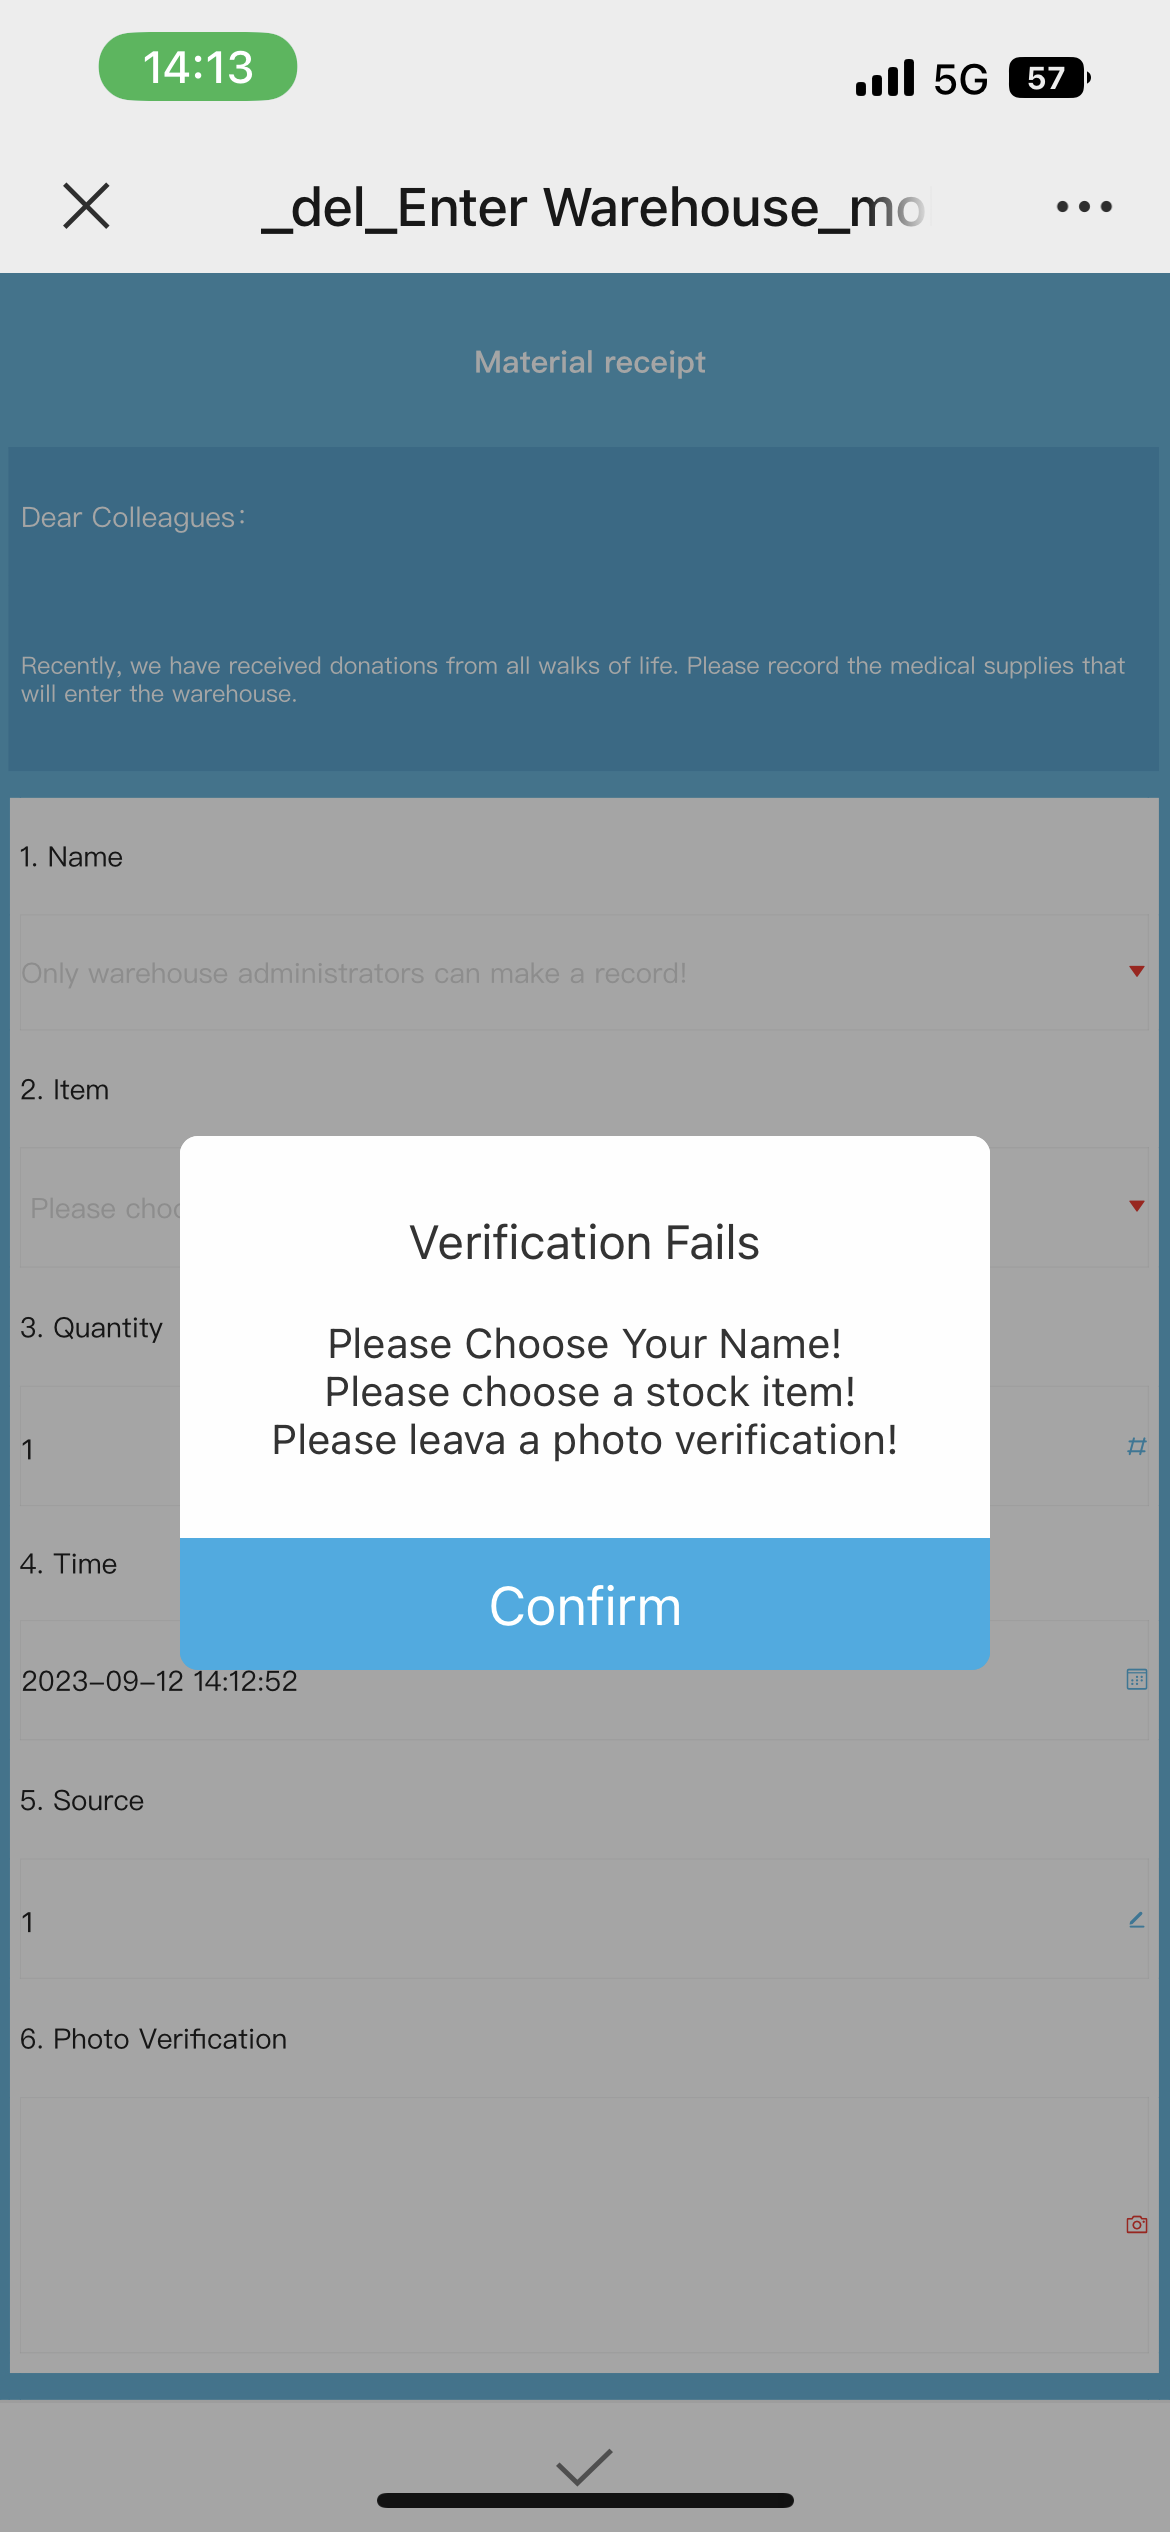Click the 'Verification Fails' dialog title

click(x=584, y=1242)
